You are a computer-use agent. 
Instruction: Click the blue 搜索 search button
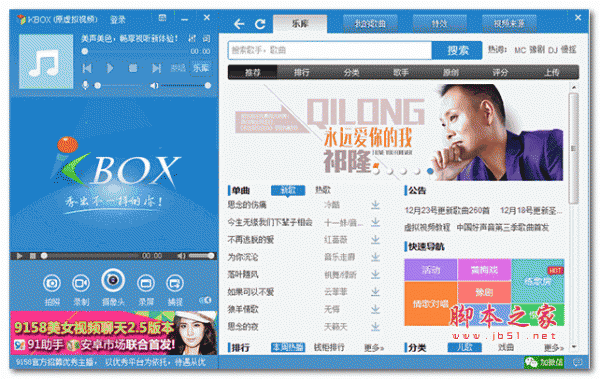(x=457, y=51)
